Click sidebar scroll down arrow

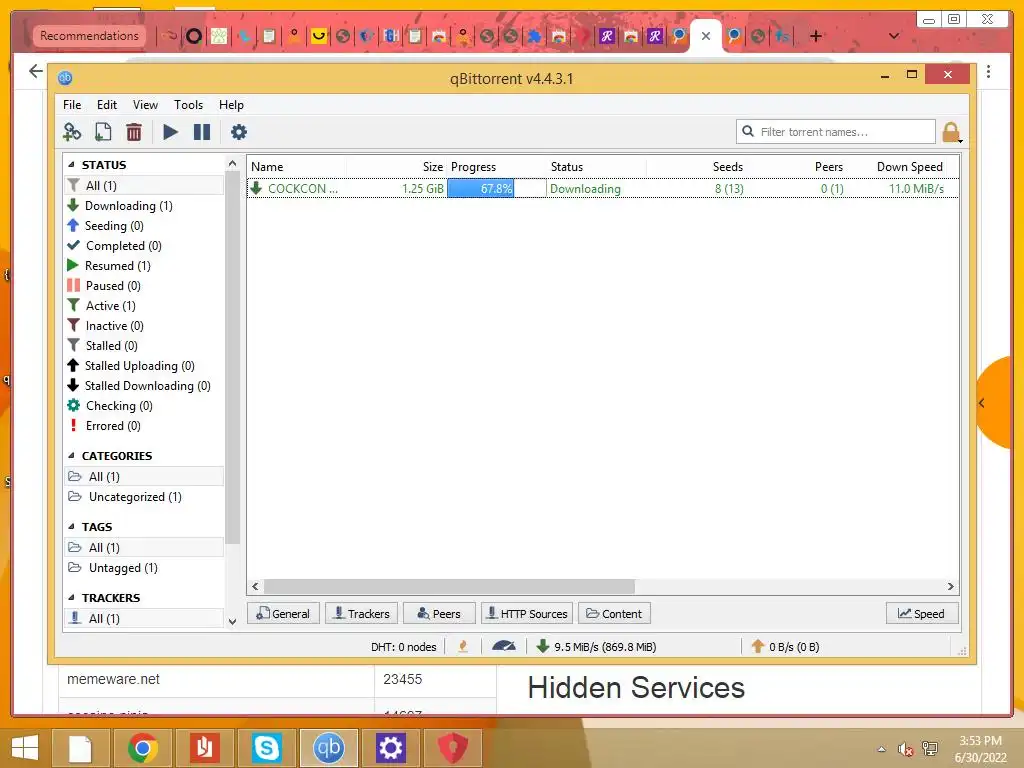pyautogui.click(x=232, y=622)
